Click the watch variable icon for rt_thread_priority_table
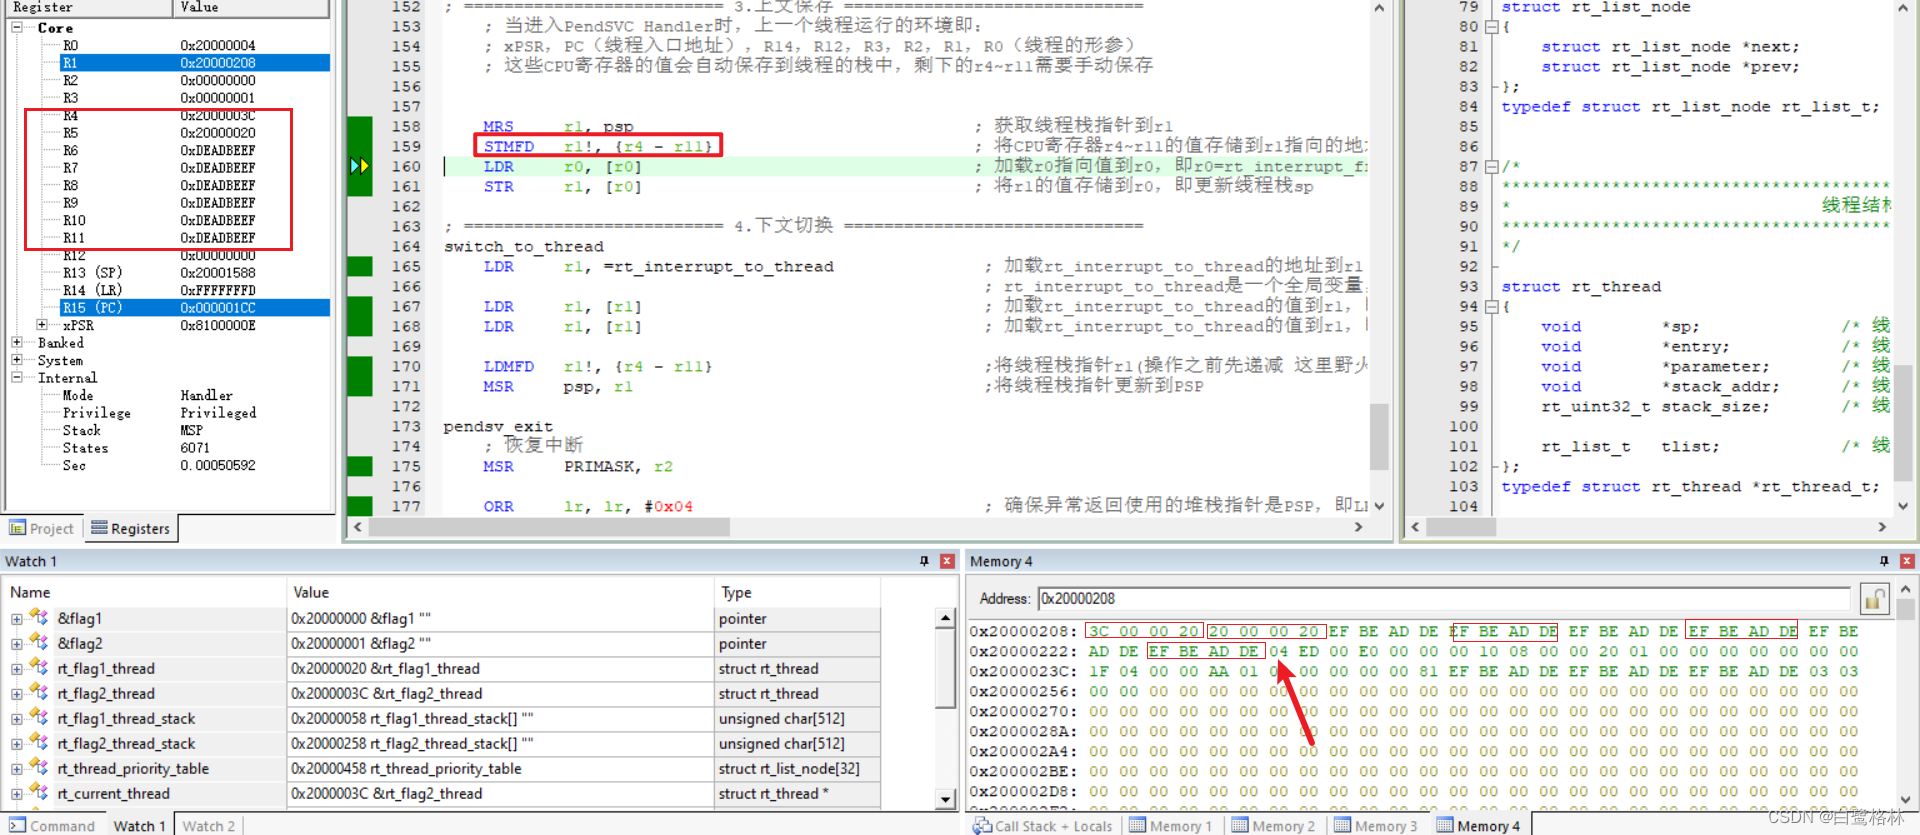The image size is (1920, 835). [x=38, y=768]
